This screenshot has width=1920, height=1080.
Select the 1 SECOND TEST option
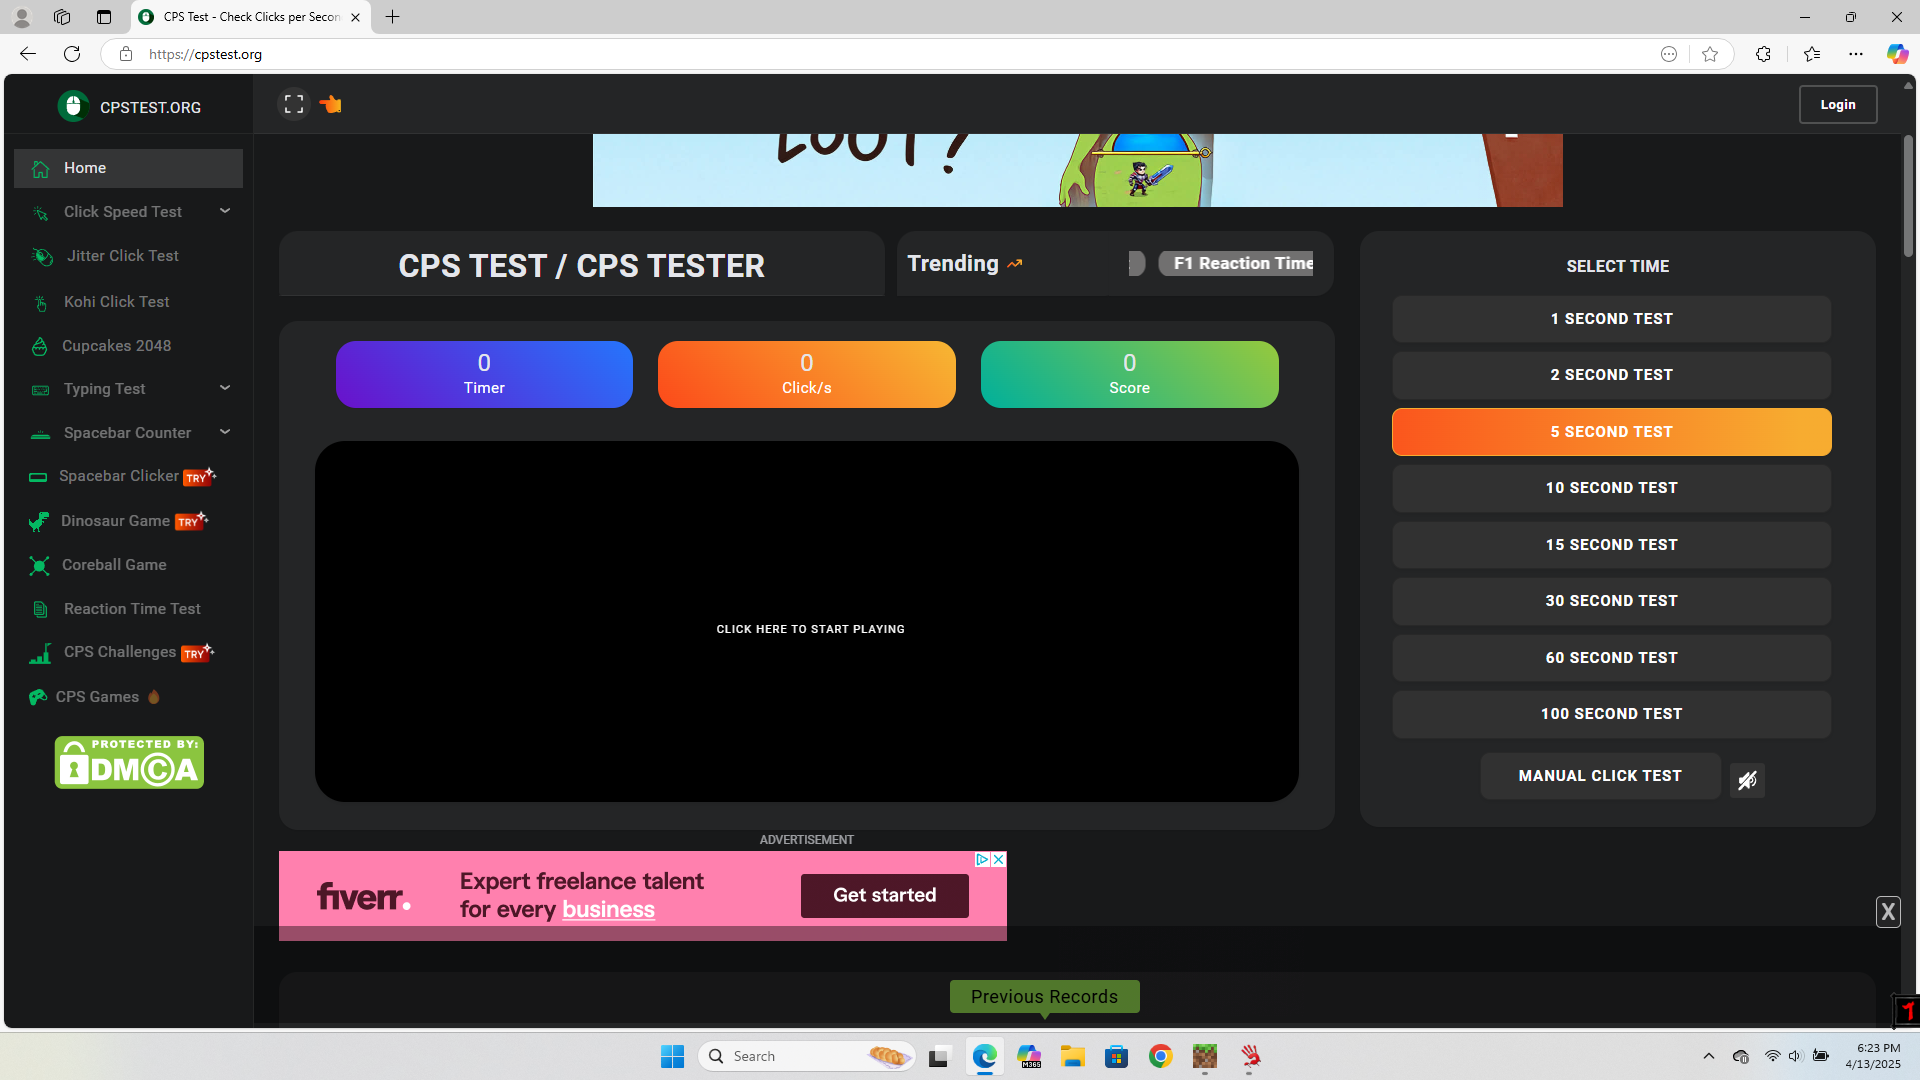1611,319
